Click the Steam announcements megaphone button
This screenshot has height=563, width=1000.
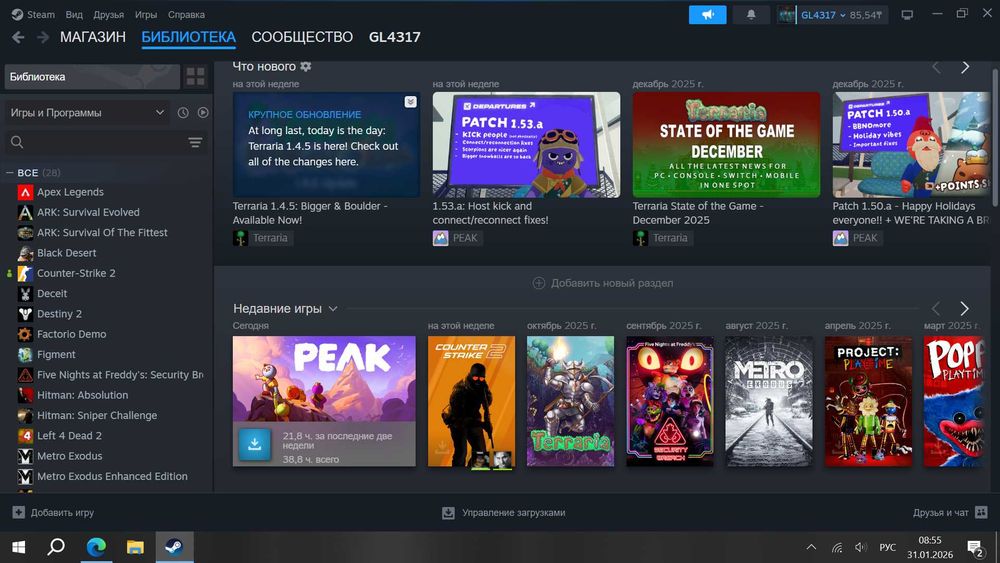(x=707, y=15)
